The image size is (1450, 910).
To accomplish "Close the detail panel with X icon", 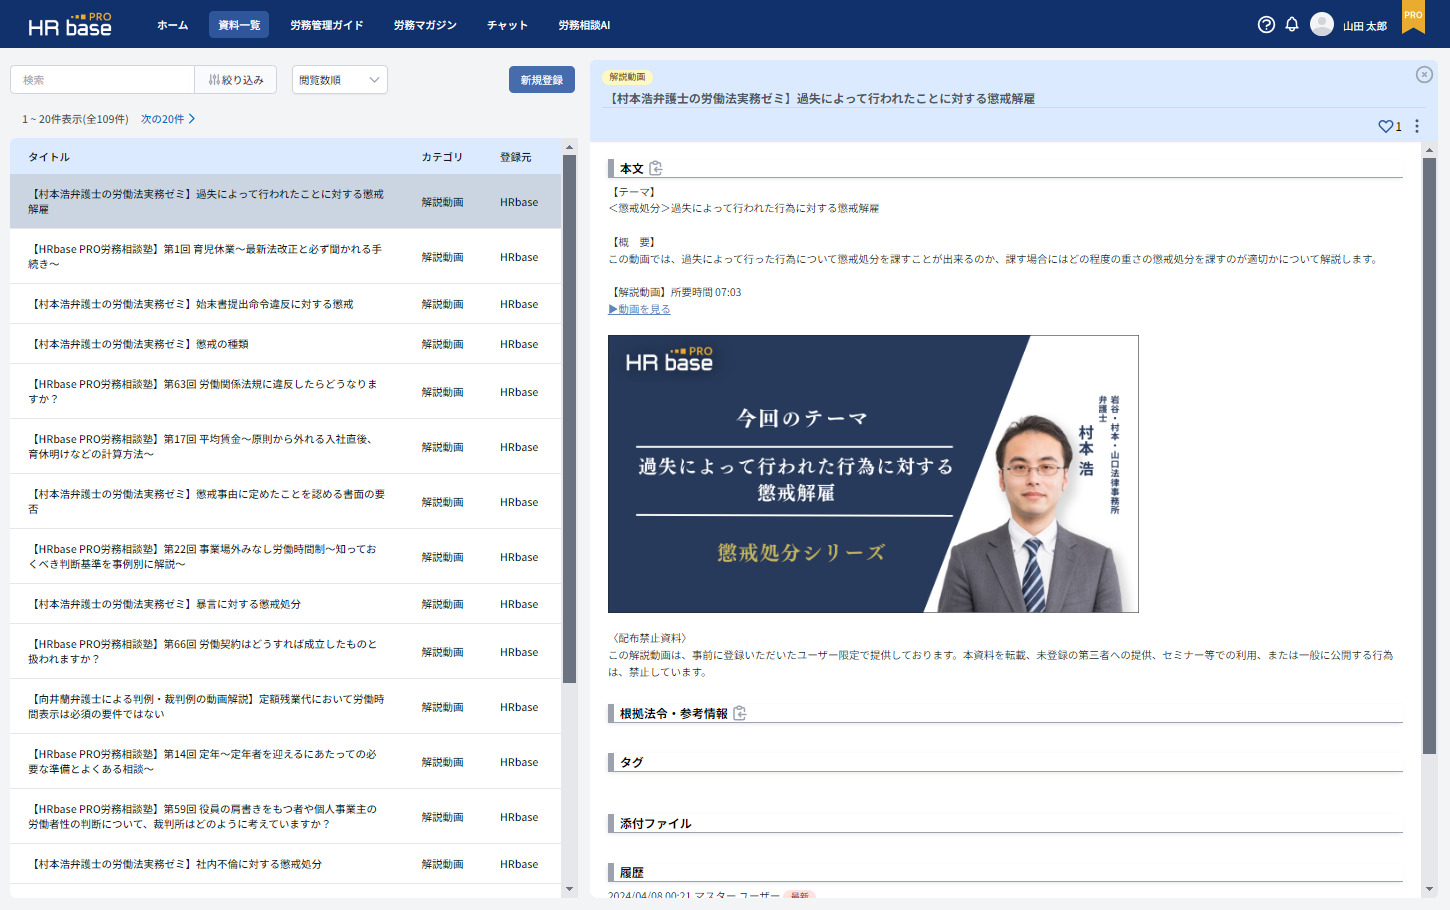I will 1424,75.
